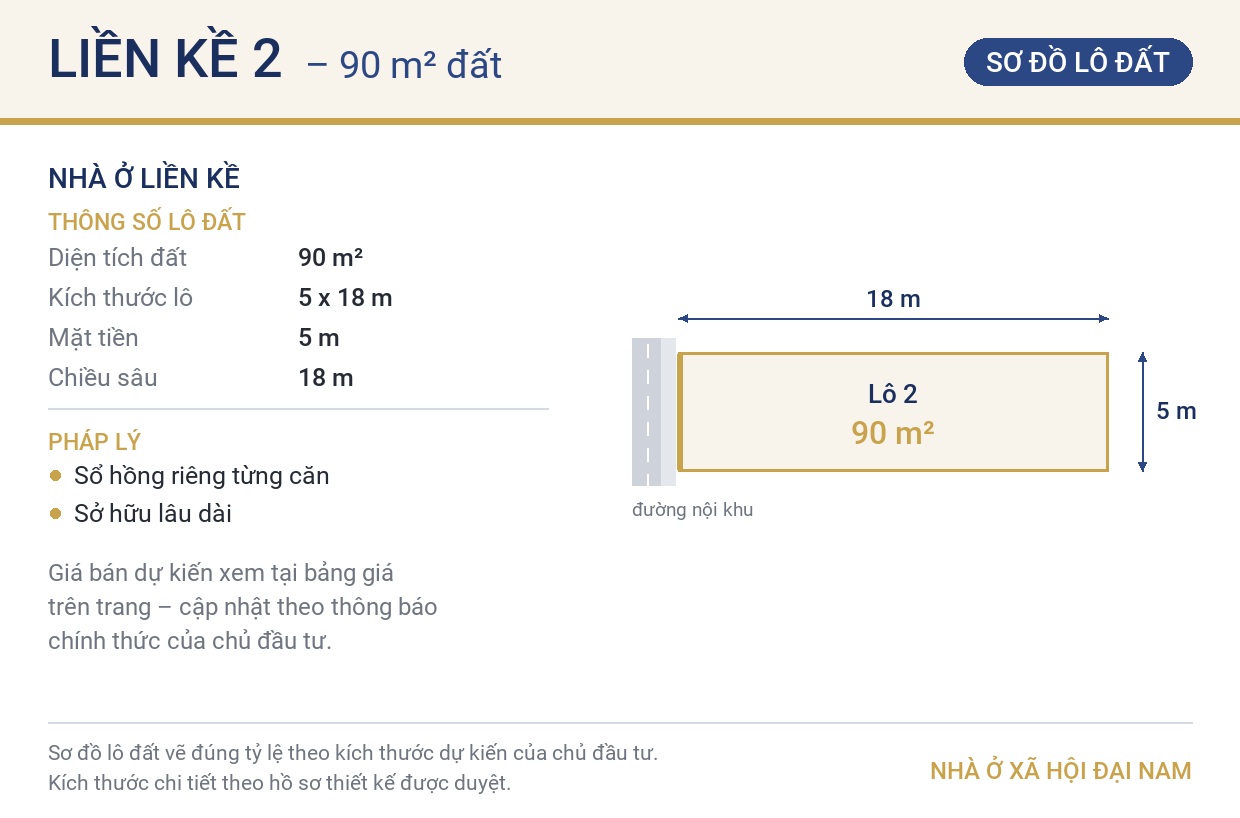Click the 18 m label above the plot

pos(893,298)
